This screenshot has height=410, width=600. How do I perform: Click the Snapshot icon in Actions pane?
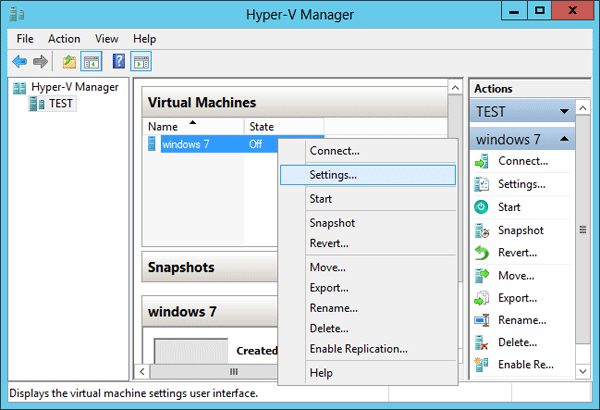point(482,230)
